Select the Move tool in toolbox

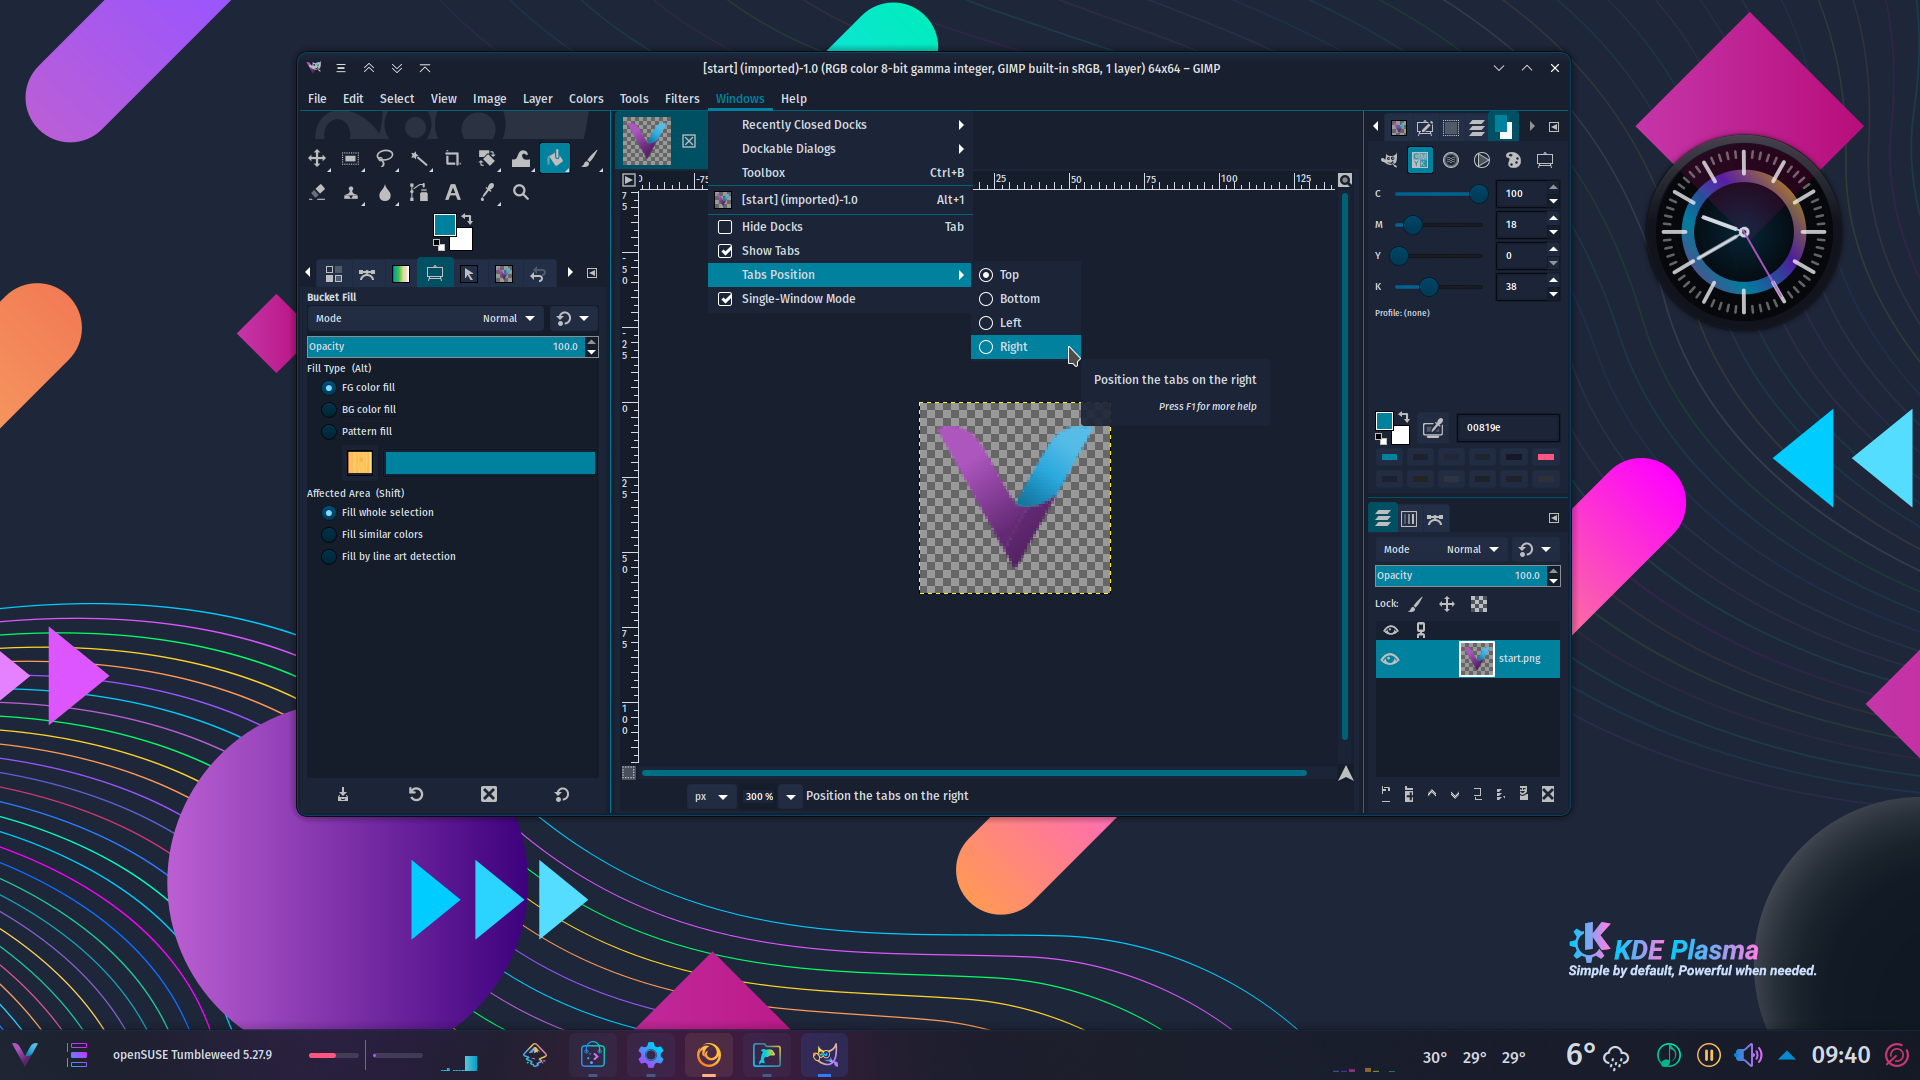[317, 158]
